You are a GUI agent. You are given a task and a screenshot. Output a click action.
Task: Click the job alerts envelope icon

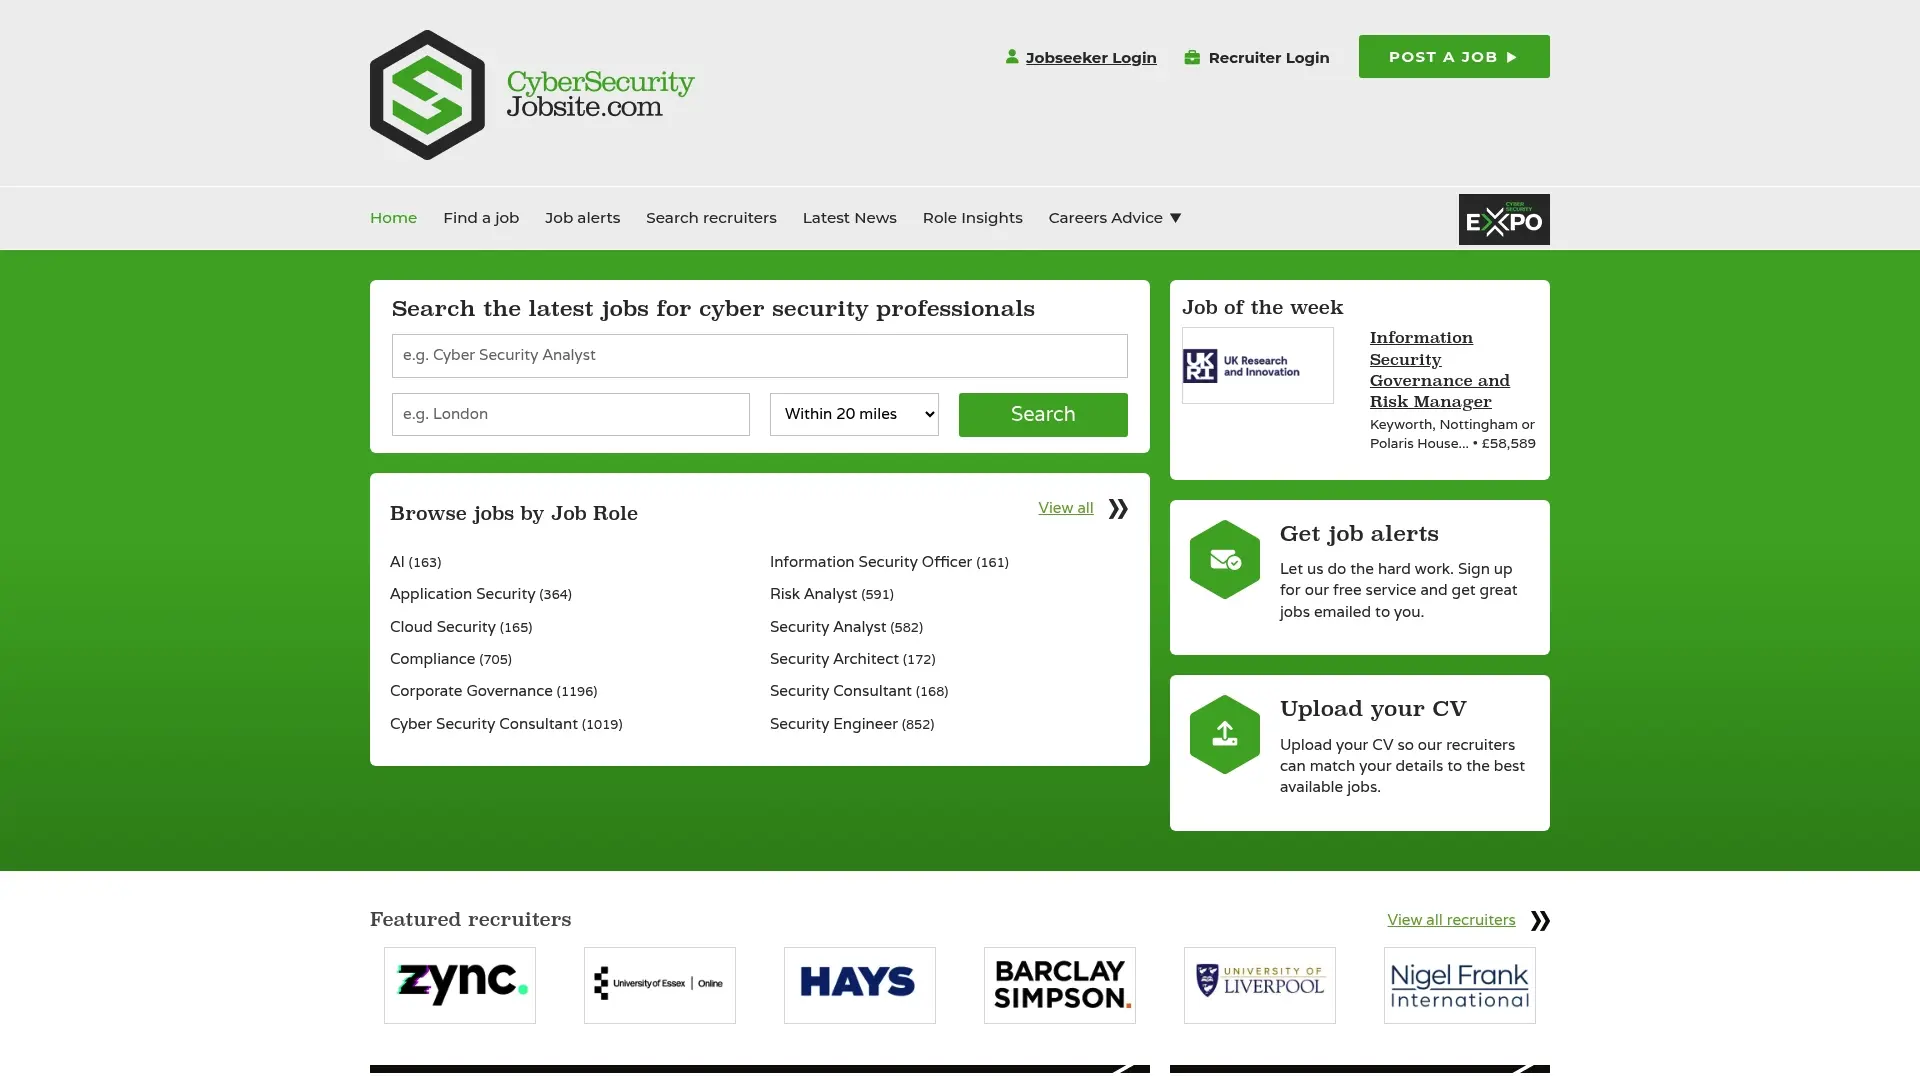1225,560
